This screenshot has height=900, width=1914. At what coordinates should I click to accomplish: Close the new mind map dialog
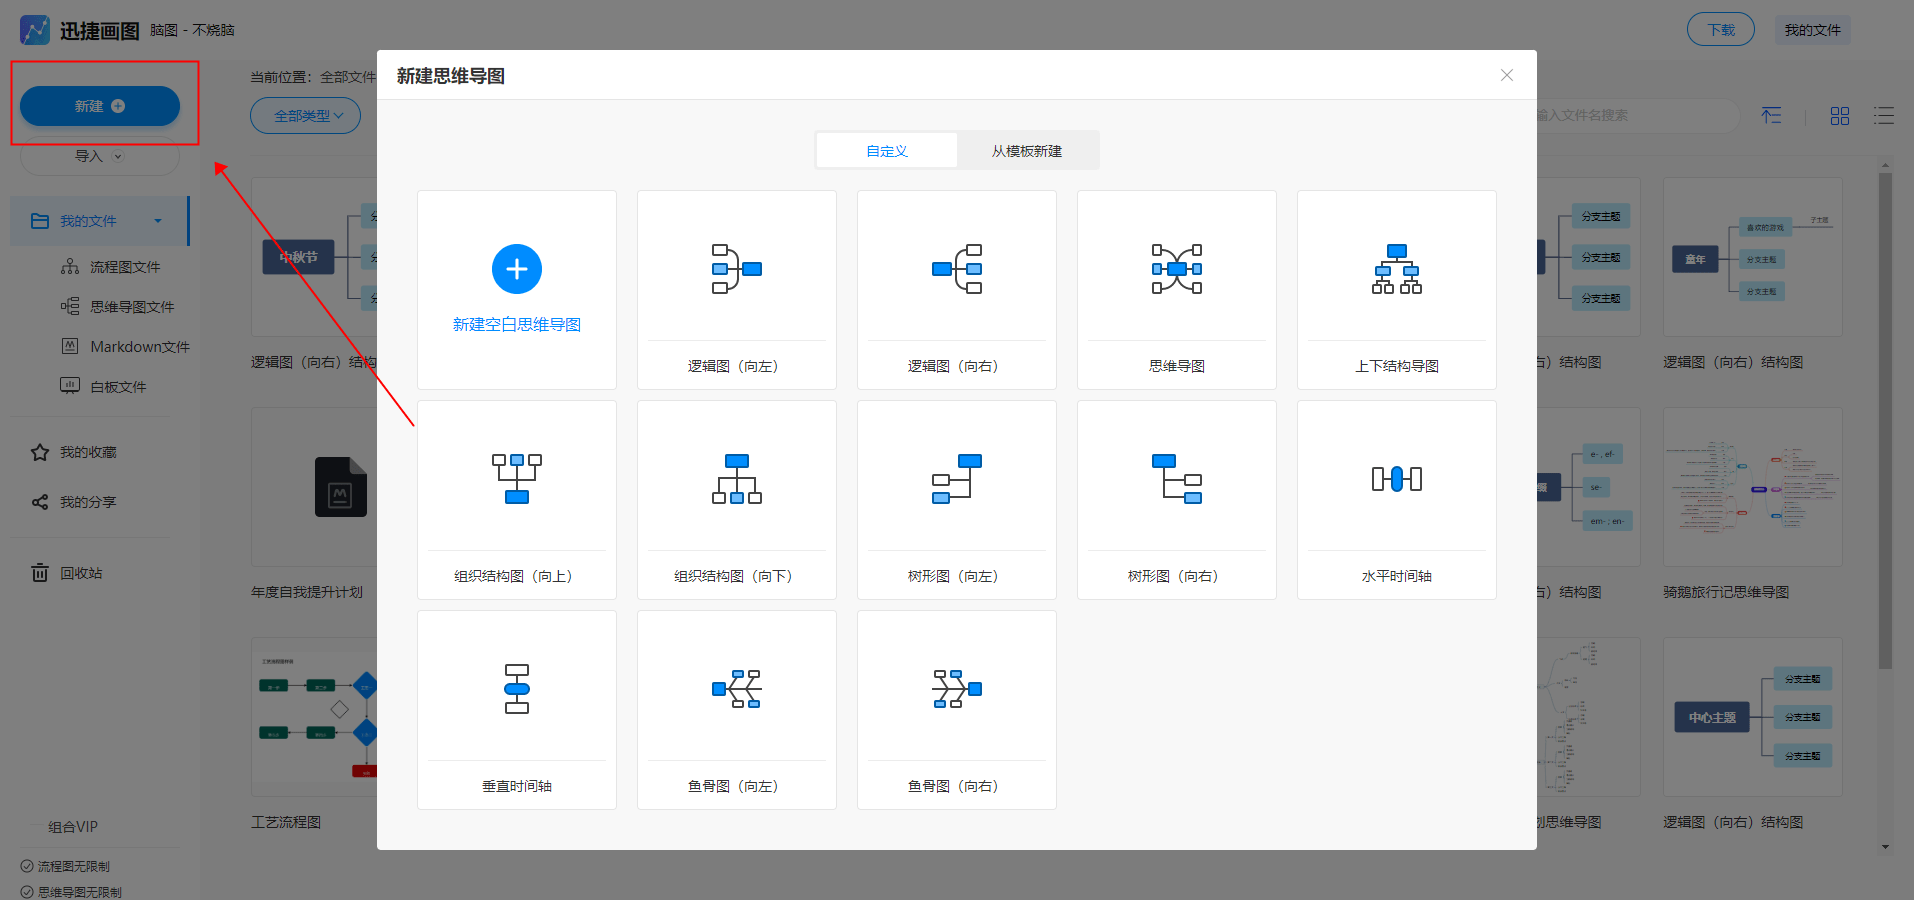click(x=1506, y=76)
